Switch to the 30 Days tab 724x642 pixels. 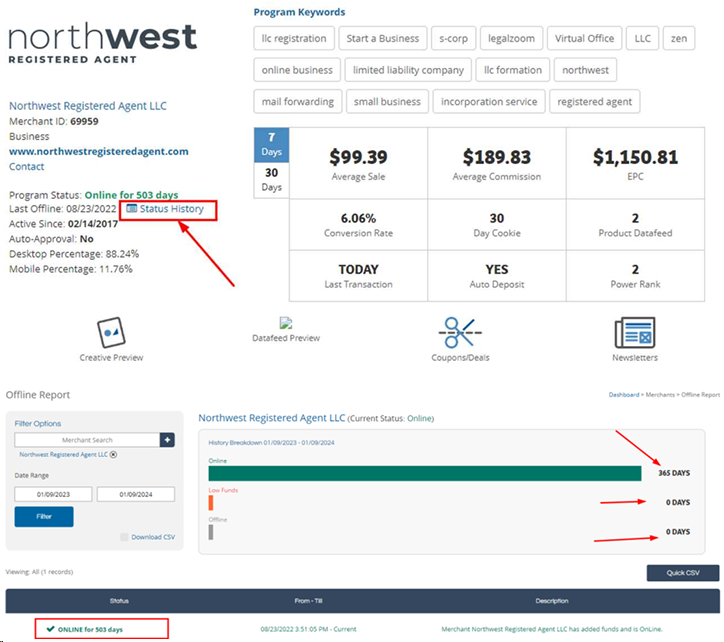tap(272, 180)
